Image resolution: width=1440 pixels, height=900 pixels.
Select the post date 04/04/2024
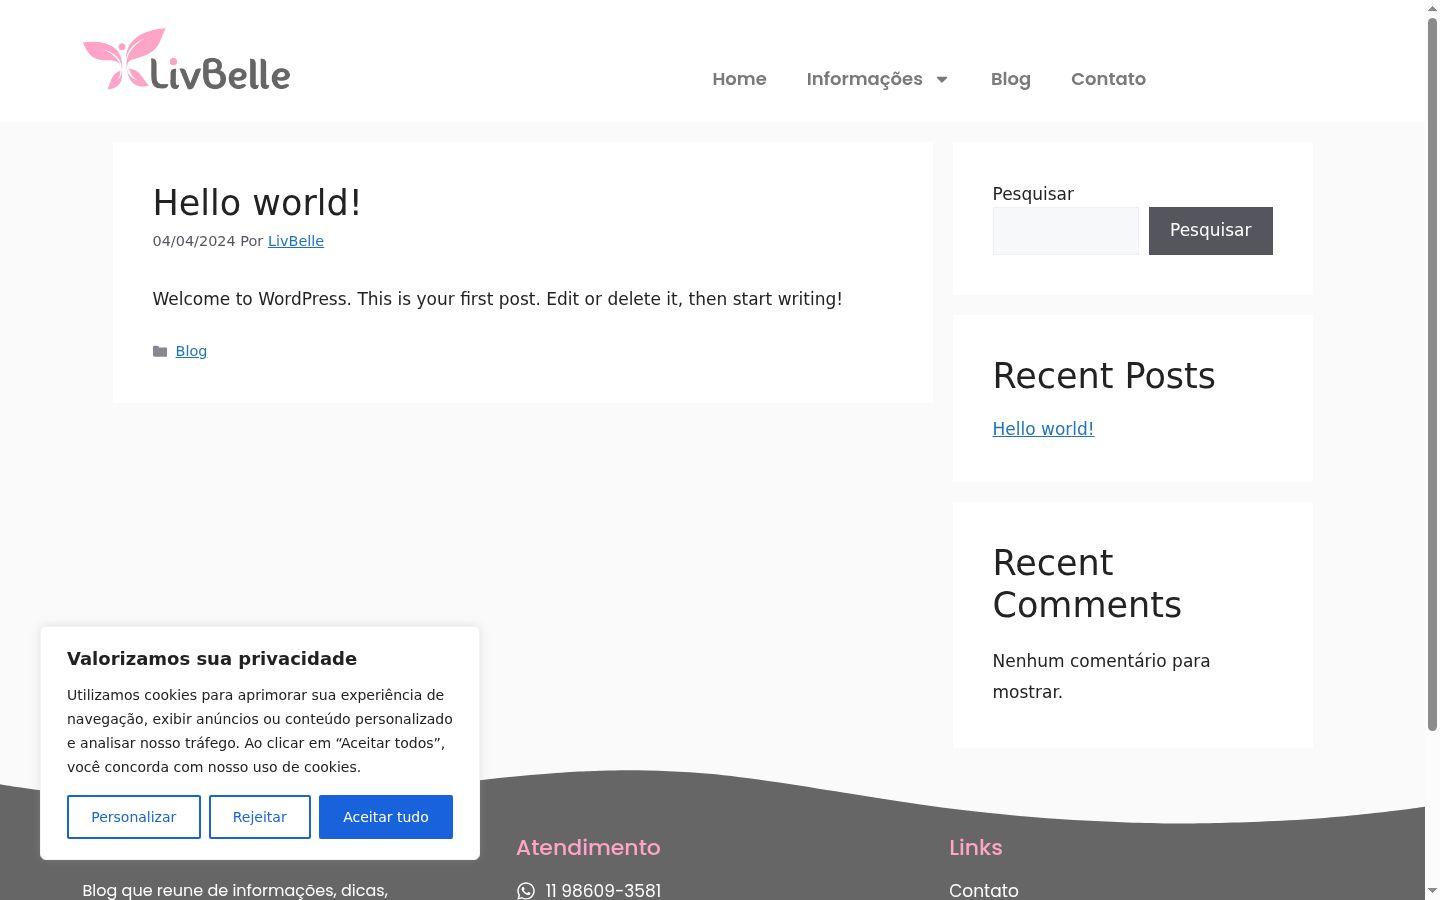pyautogui.click(x=194, y=241)
